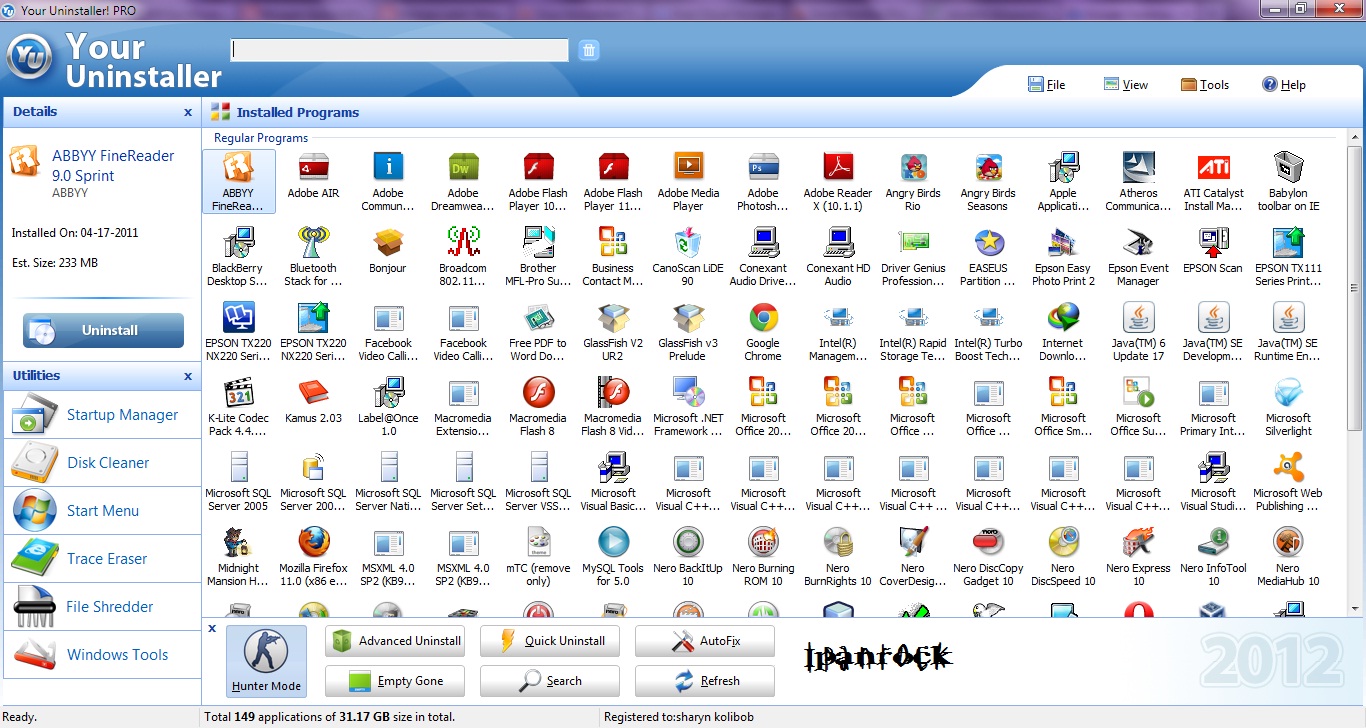Clear search with trash can icon
This screenshot has width=1366, height=728.
coord(589,50)
